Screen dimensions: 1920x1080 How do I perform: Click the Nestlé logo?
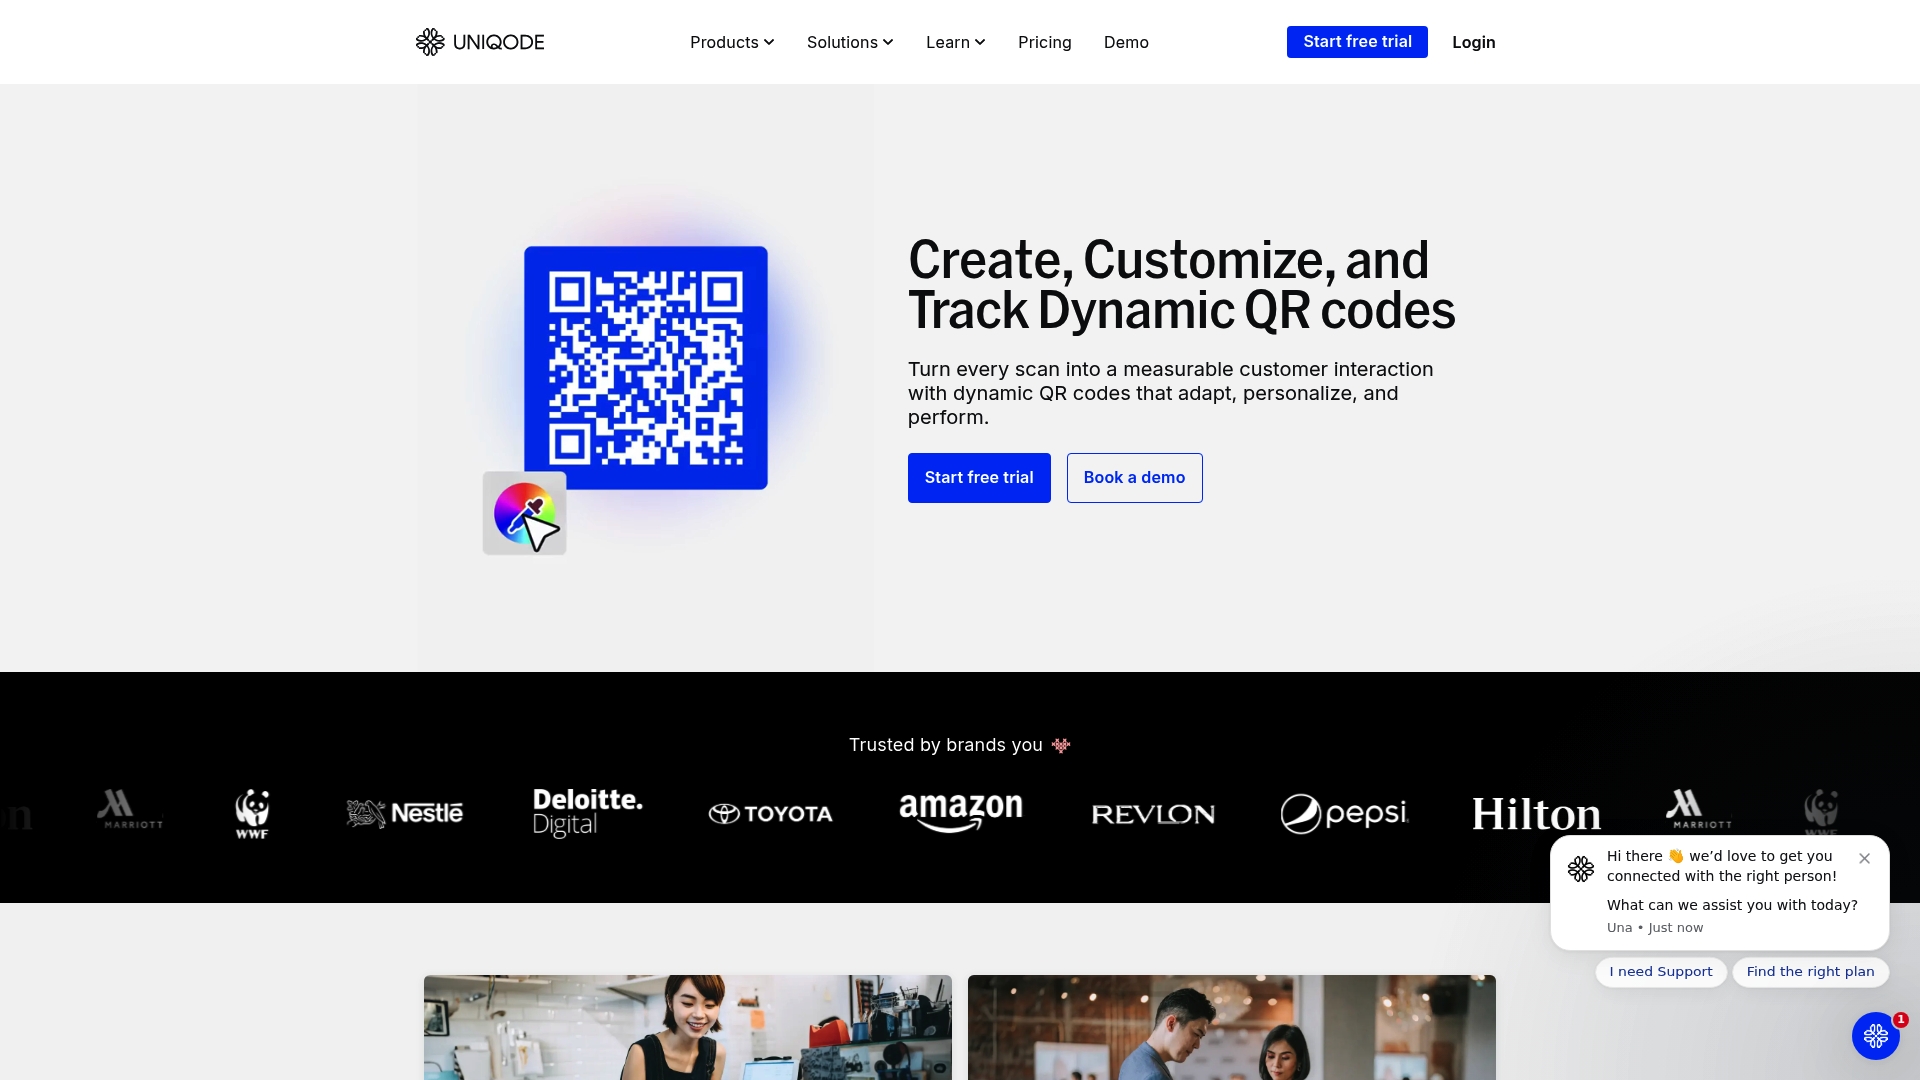click(404, 813)
